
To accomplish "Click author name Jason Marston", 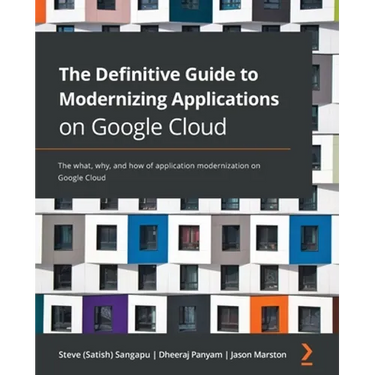I will [x=258, y=355].
